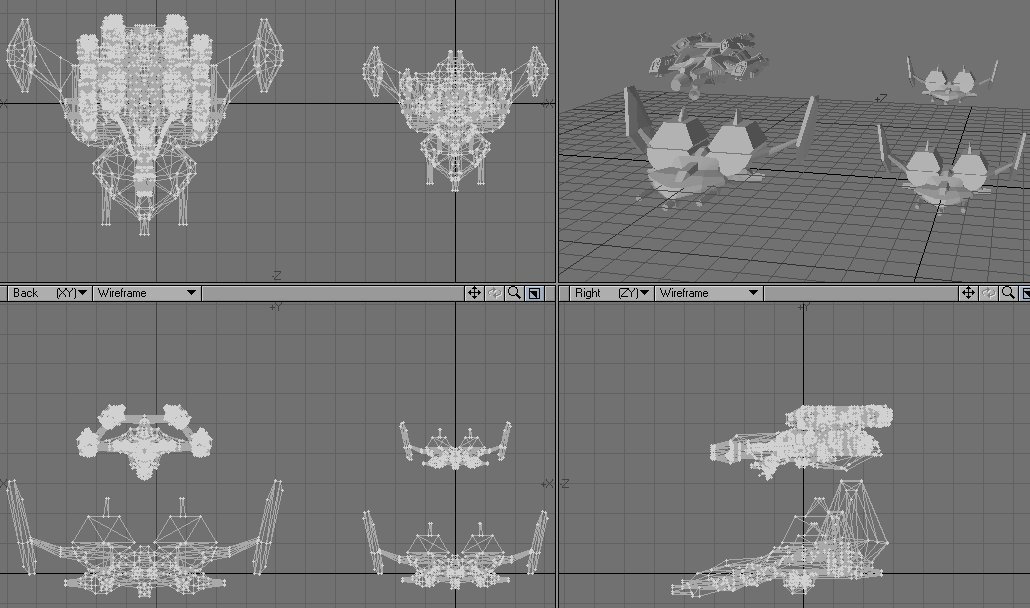Toggle maximize for the Right viewport
Image resolution: width=1030 pixels, height=608 pixels.
click(1026, 293)
